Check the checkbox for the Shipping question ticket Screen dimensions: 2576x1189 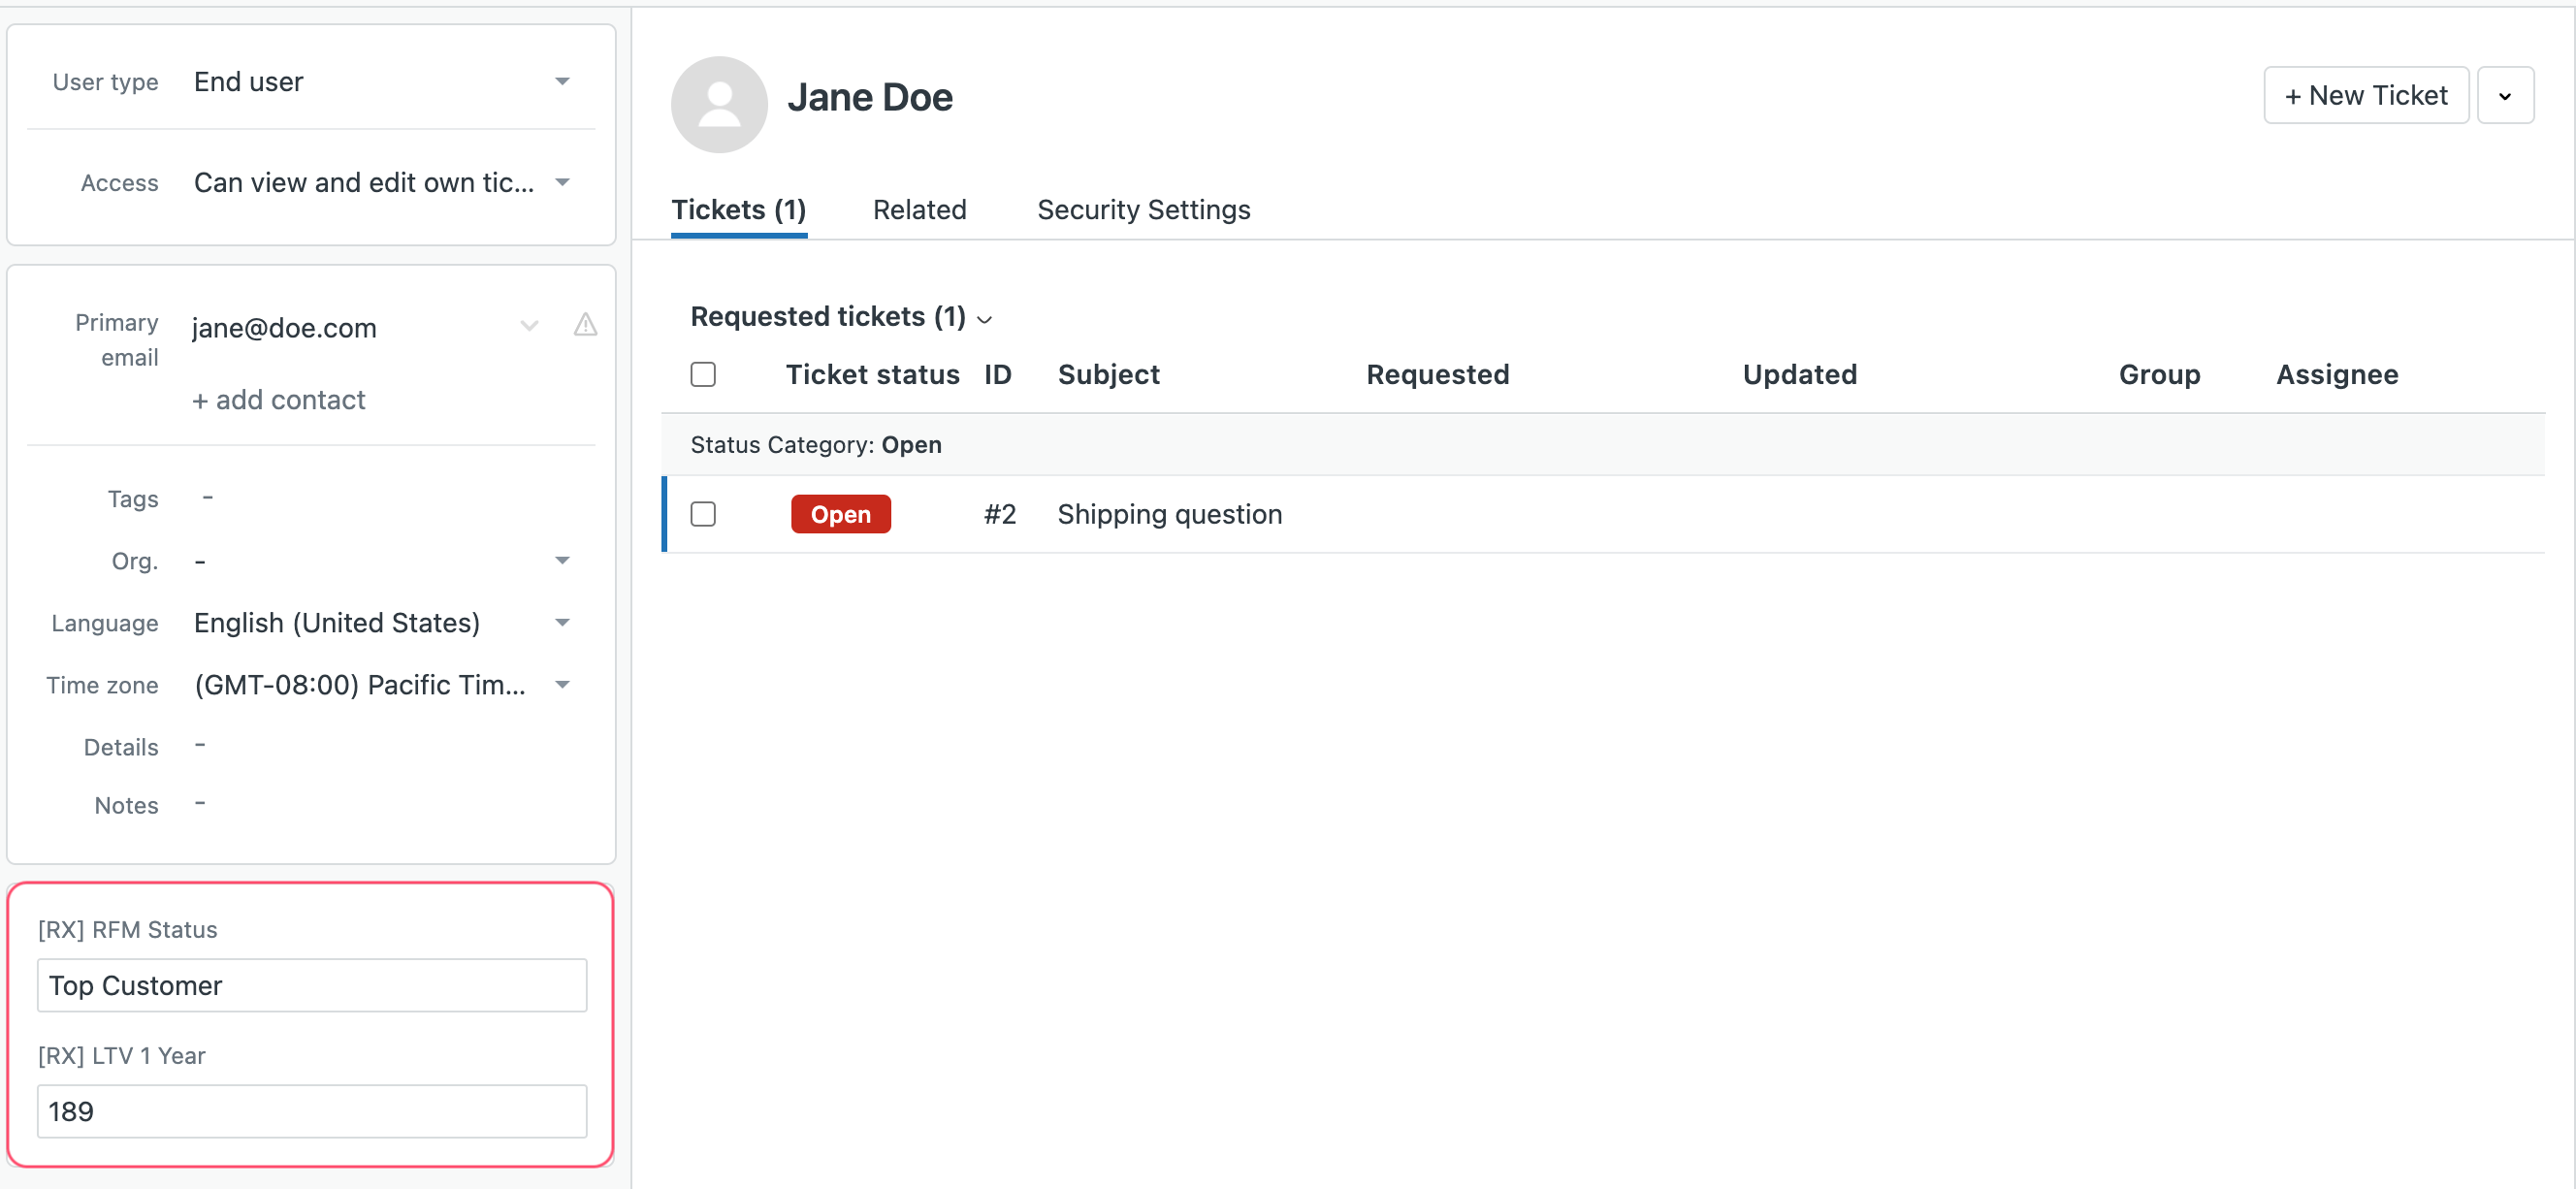point(703,513)
